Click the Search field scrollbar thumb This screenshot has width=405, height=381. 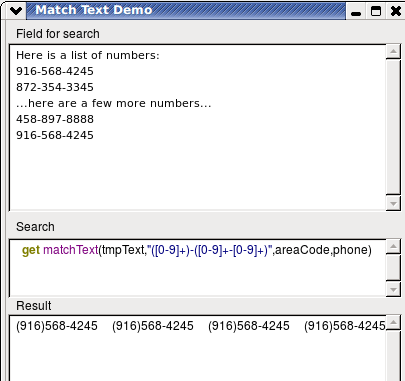pyautogui.click(x=393, y=268)
